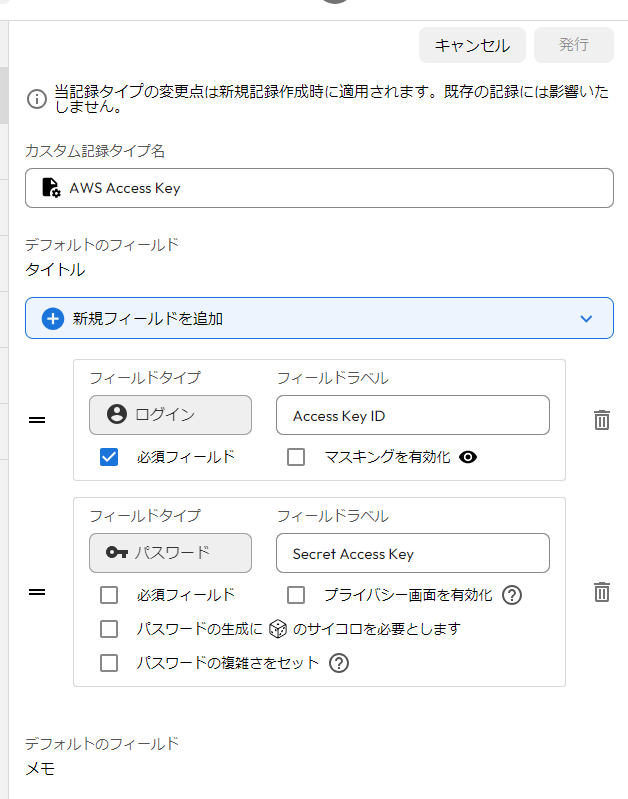Click the info icon near the notice
The width and height of the screenshot is (628, 799).
coord(36,98)
